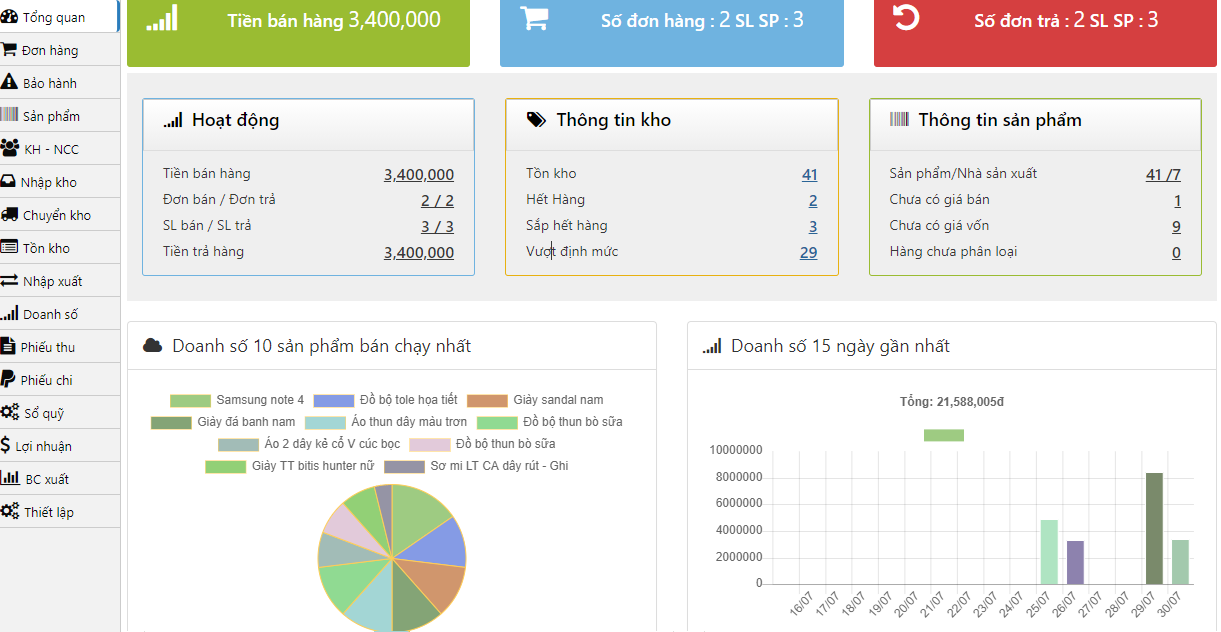Viewport: 1221px width, 632px height.
Task: Open the Tồn kho sidebar menu
Action: (46, 248)
